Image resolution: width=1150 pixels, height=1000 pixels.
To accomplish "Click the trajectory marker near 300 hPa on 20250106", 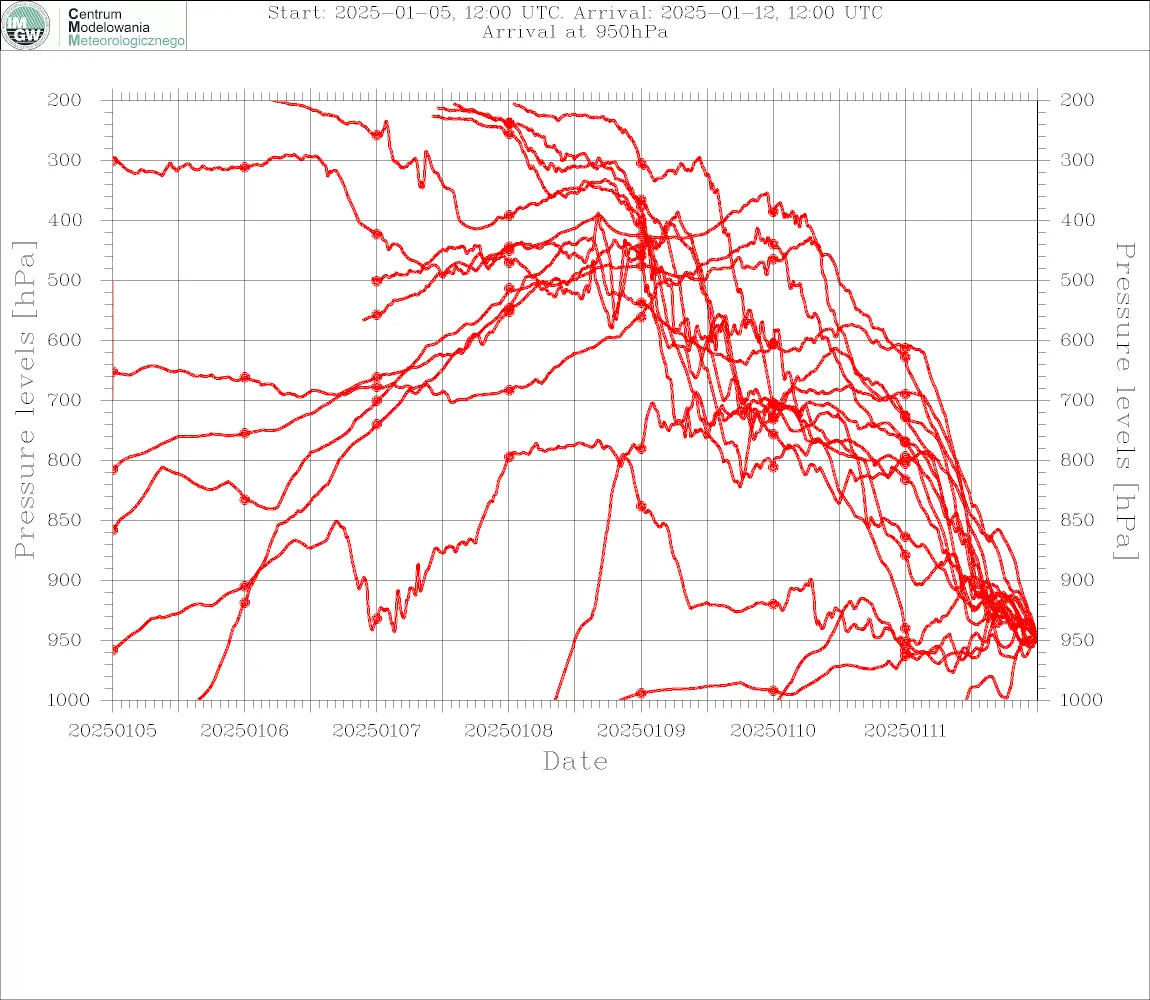I will pyautogui.click(x=245, y=167).
